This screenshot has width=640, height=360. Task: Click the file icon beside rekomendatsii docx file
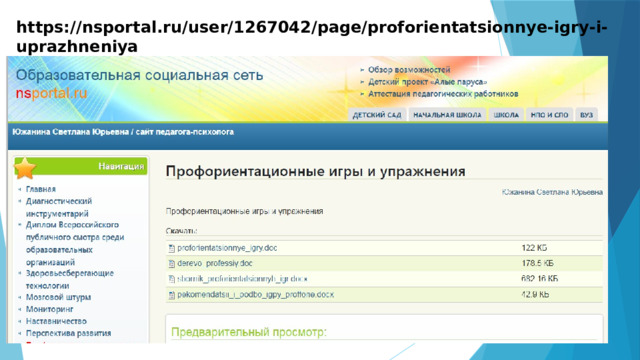point(172,295)
